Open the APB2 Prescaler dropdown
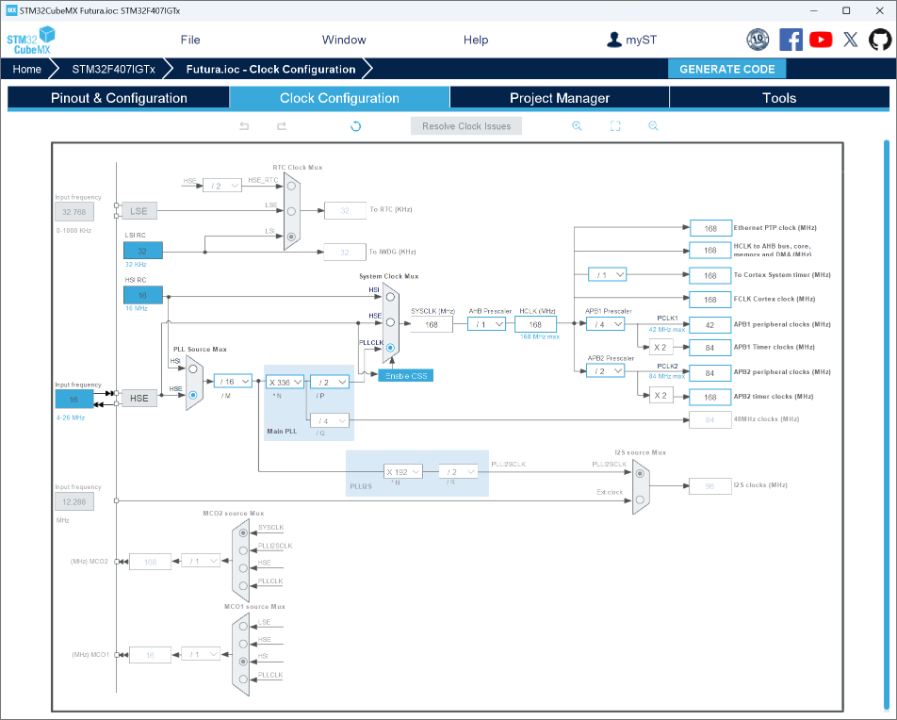The width and height of the screenshot is (897, 720). coord(606,371)
